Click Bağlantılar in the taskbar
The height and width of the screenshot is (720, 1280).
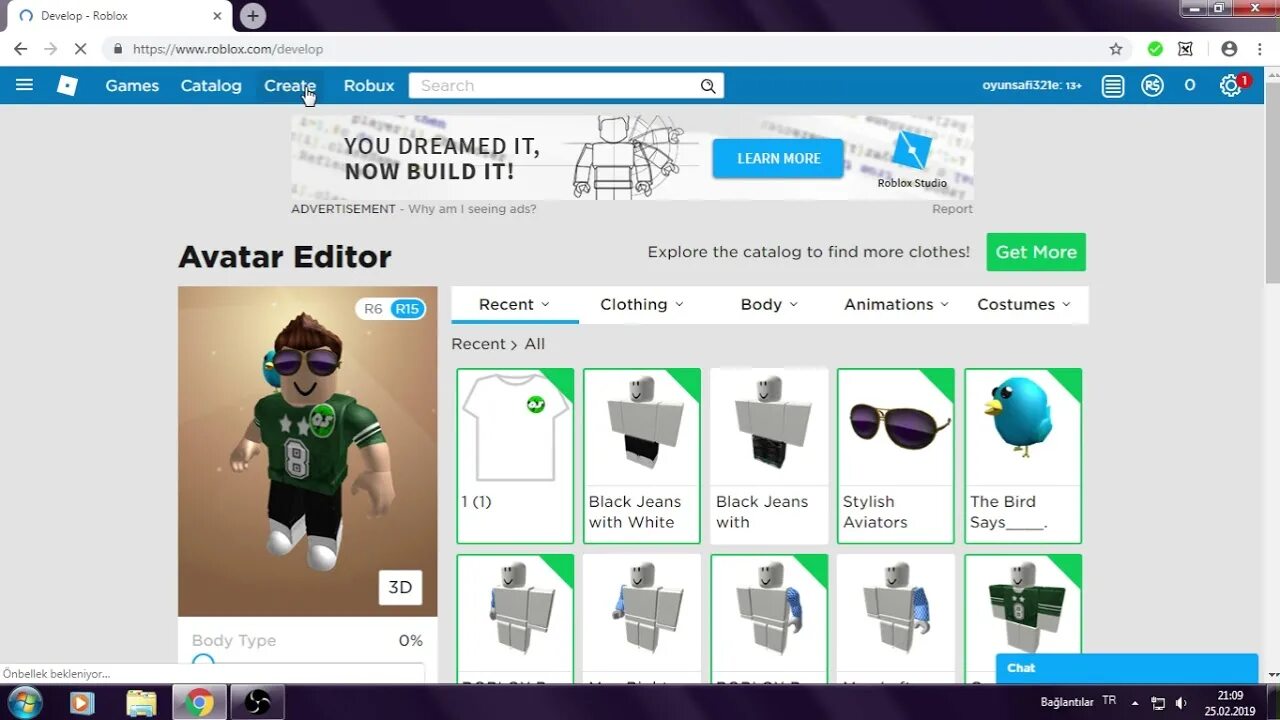point(1067,702)
